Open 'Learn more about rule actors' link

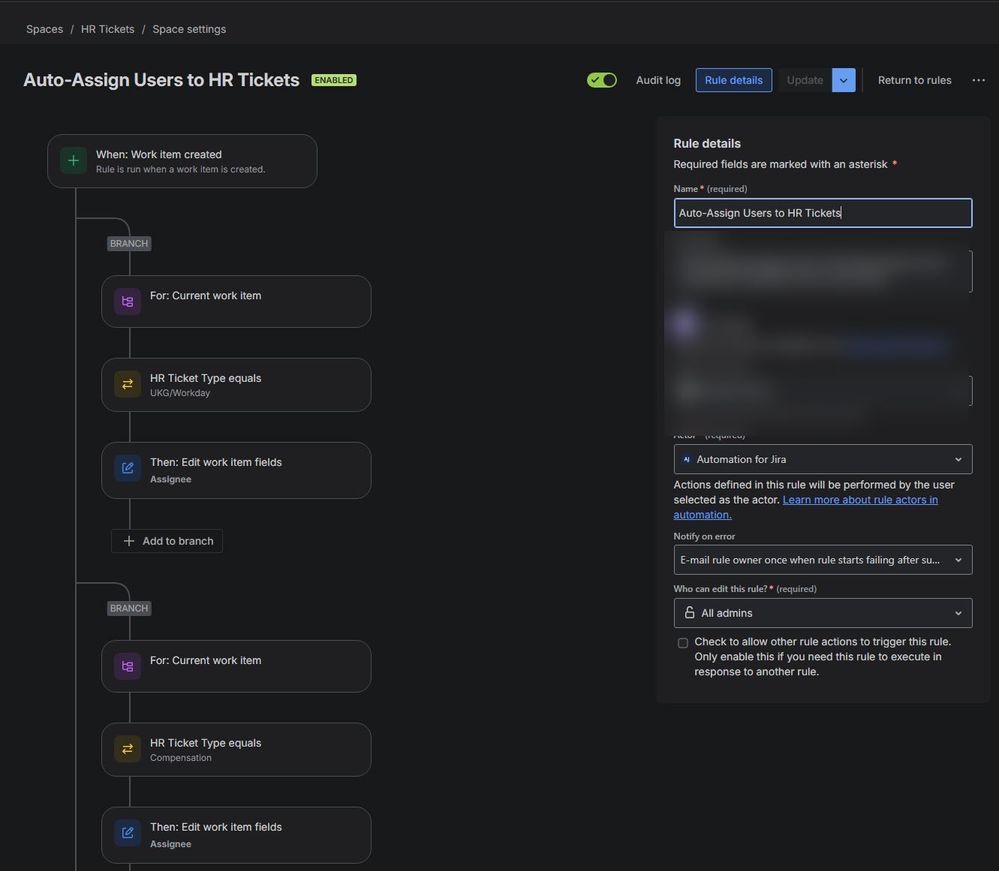pyautogui.click(x=805, y=507)
